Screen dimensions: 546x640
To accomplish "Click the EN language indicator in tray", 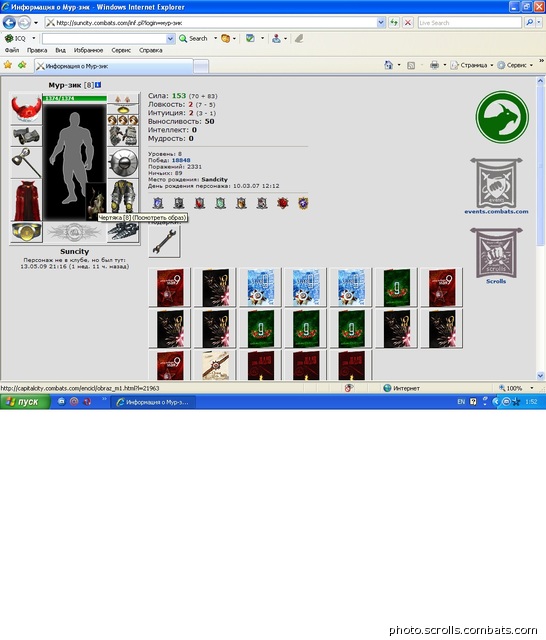I will pos(461,402).
